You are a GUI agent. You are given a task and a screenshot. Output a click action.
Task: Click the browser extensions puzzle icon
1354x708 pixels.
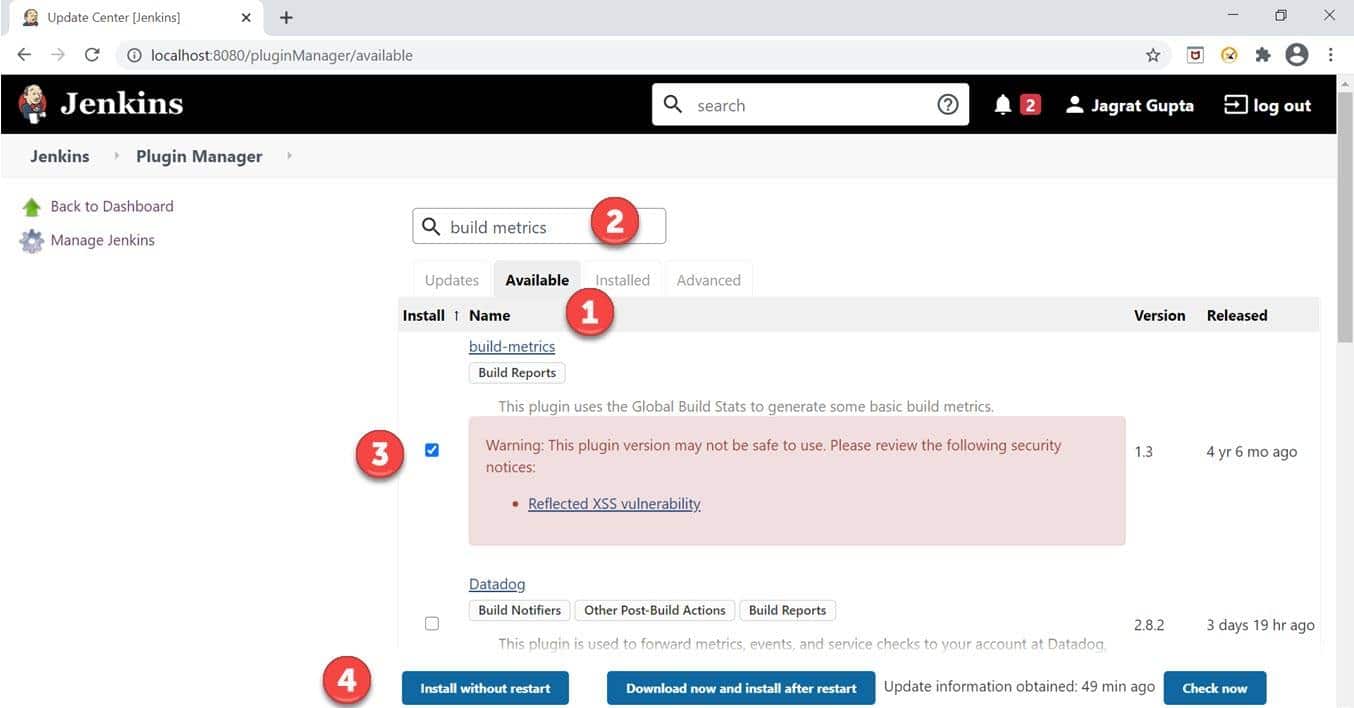click(1262, 55)
